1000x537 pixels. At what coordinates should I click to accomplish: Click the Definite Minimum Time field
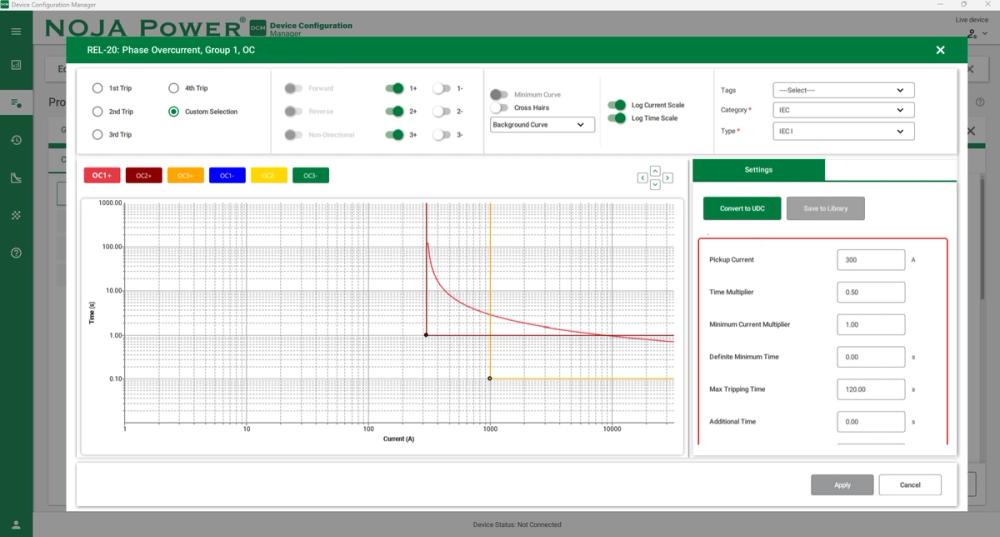871,357
